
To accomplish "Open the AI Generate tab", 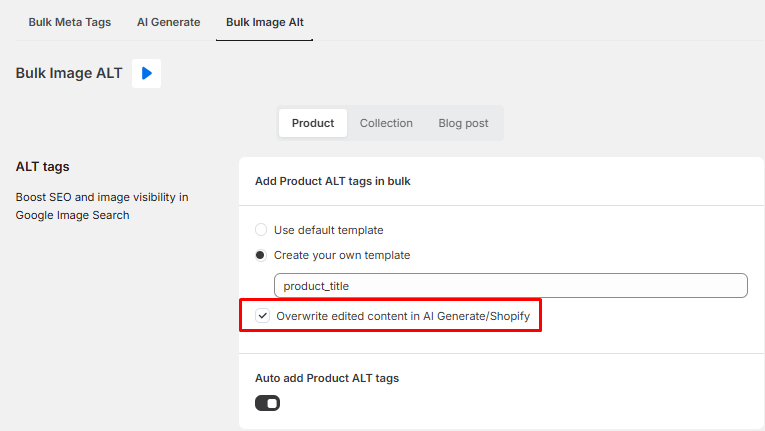I will 167,21.
